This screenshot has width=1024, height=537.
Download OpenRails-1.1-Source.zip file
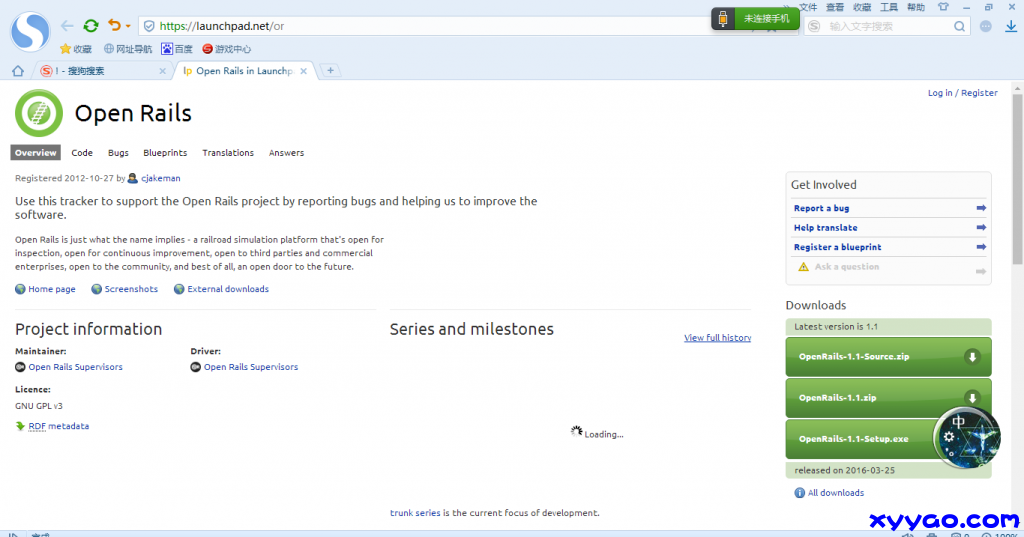pyautogui.click(x=853, y=357)
